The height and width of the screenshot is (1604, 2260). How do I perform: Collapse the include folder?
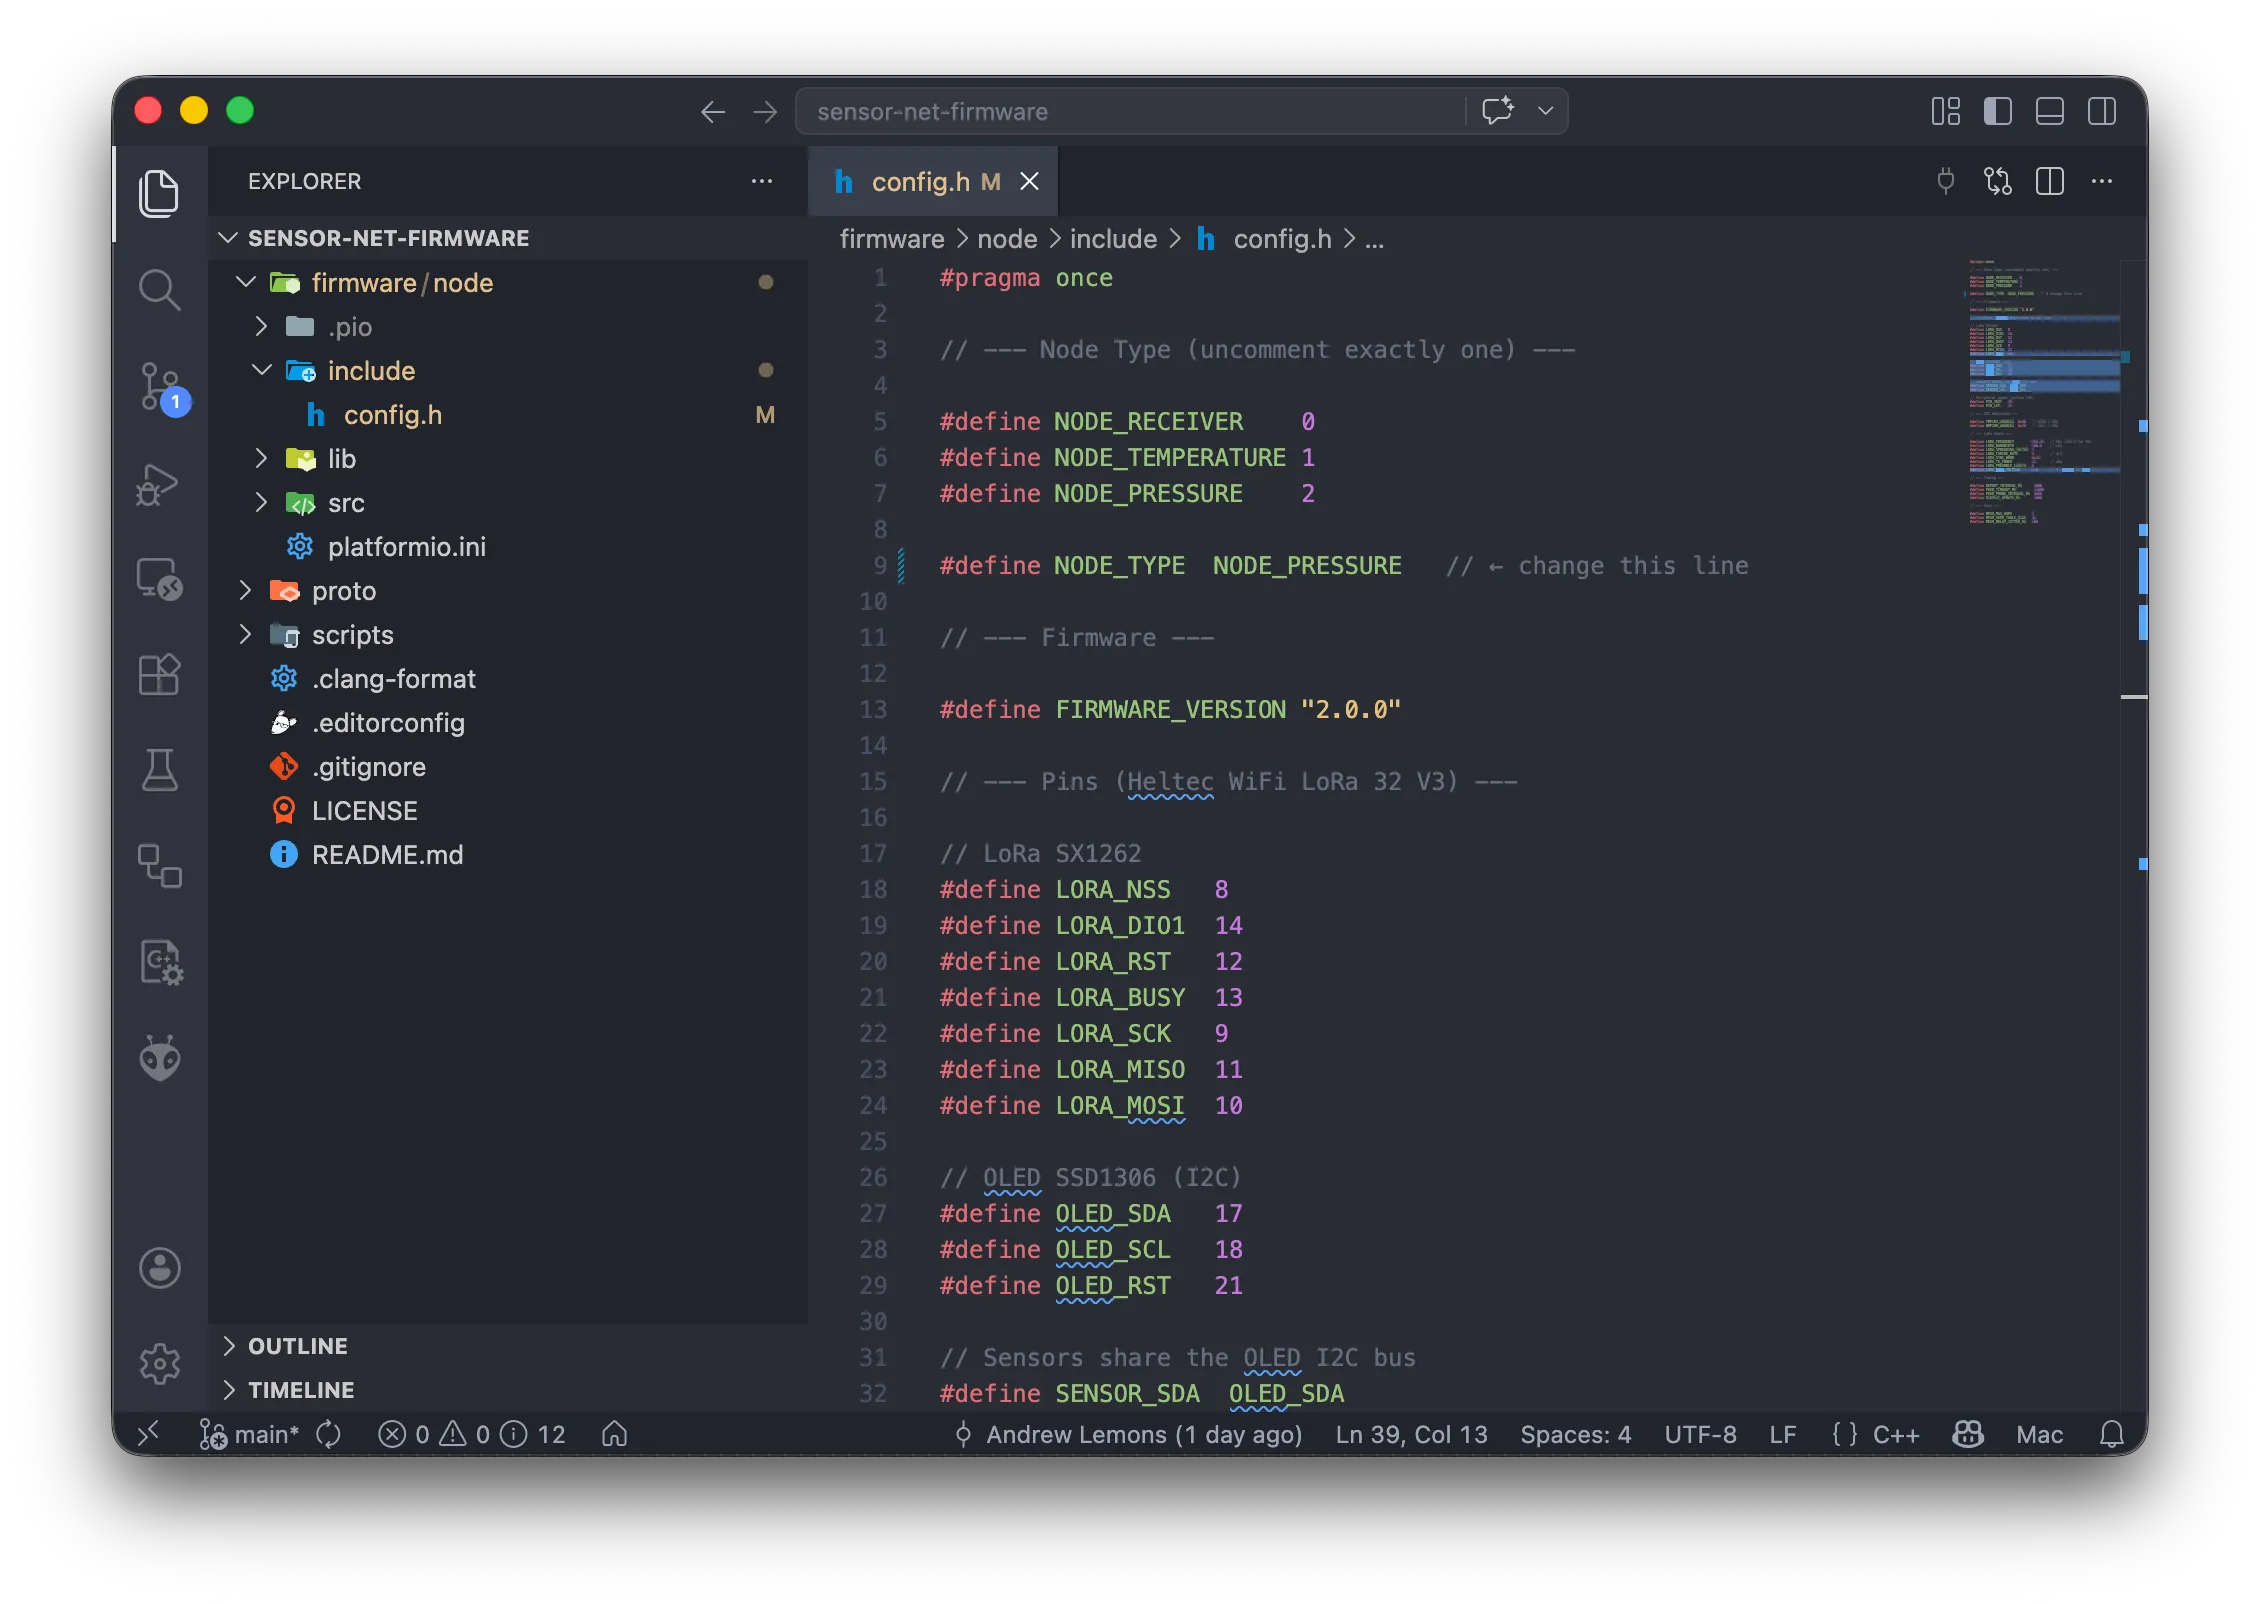pyautogui.click(x=508, y=371)
